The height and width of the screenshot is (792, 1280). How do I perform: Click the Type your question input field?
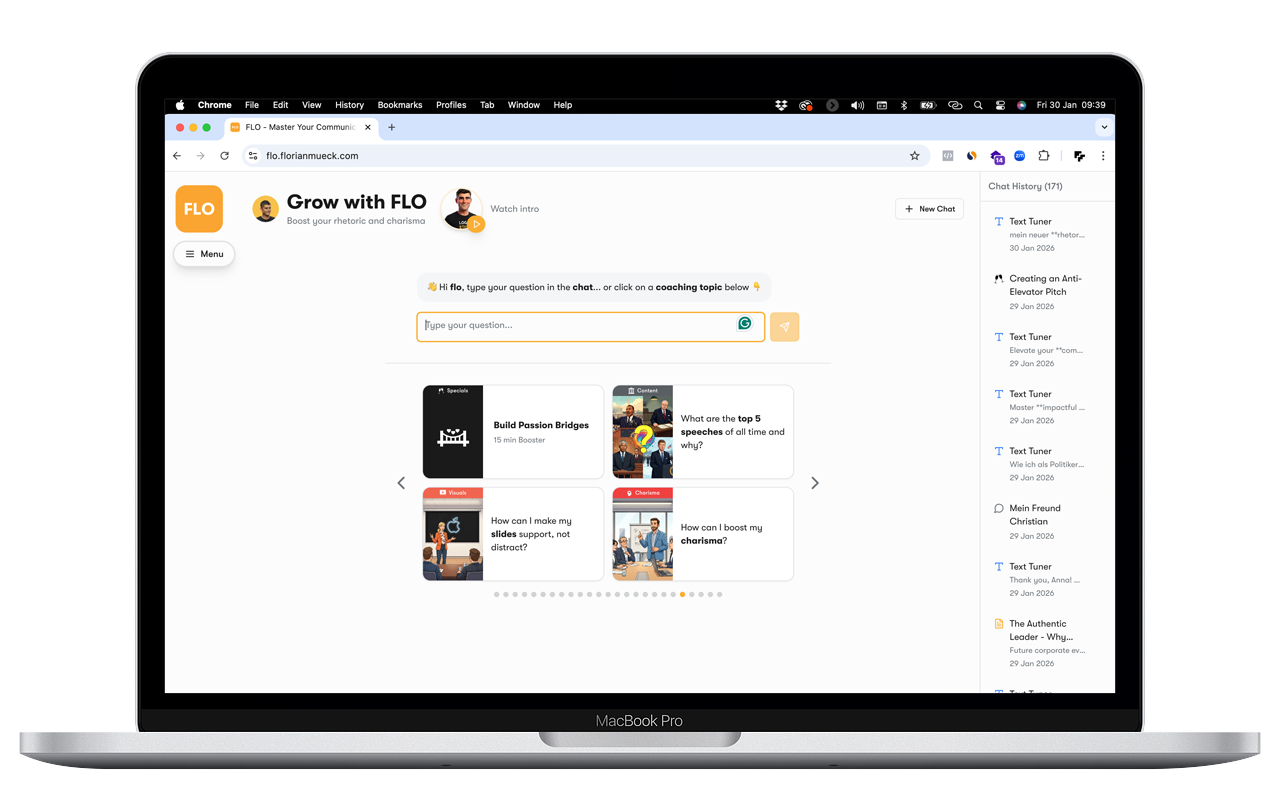[580, 326]
